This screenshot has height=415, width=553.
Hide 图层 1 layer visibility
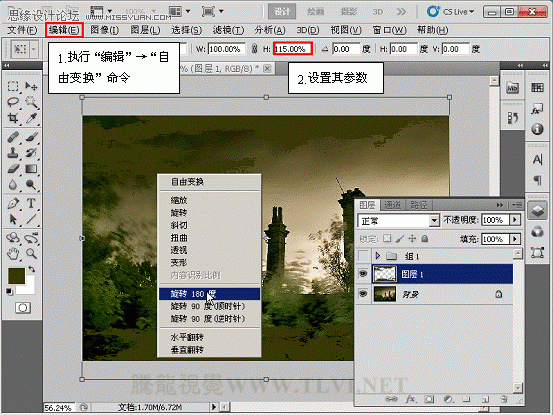click(363, 274)
